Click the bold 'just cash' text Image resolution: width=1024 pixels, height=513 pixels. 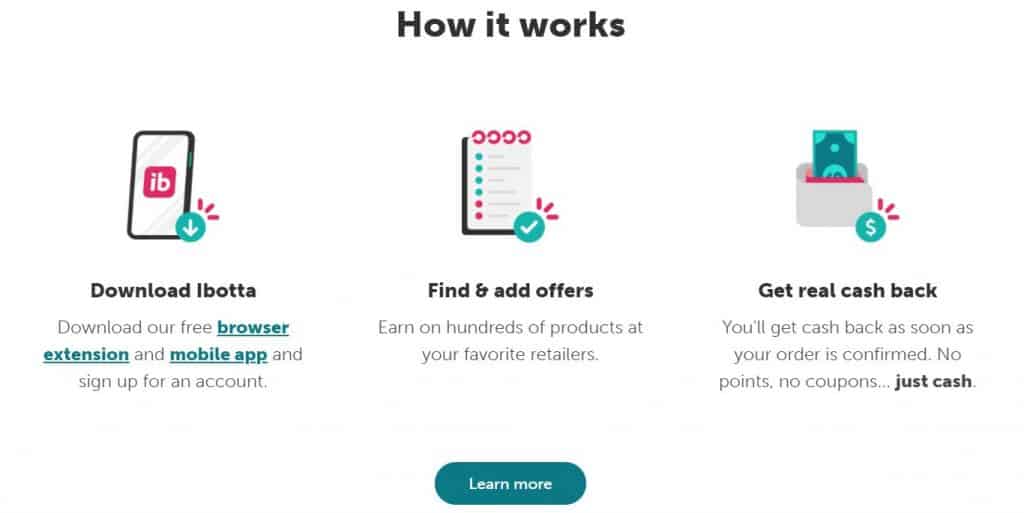pyautogui.click(x=933, y=381)
